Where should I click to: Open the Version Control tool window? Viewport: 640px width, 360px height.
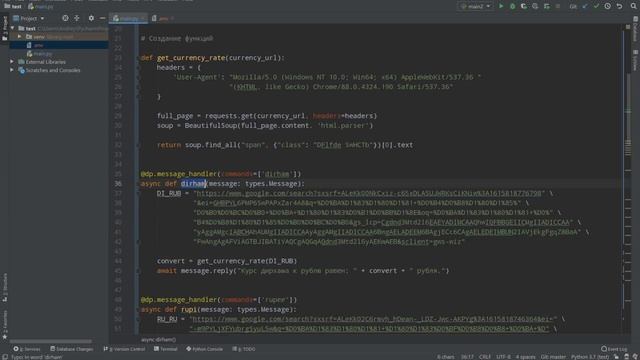pyautogui.click(x=124, y=349)
